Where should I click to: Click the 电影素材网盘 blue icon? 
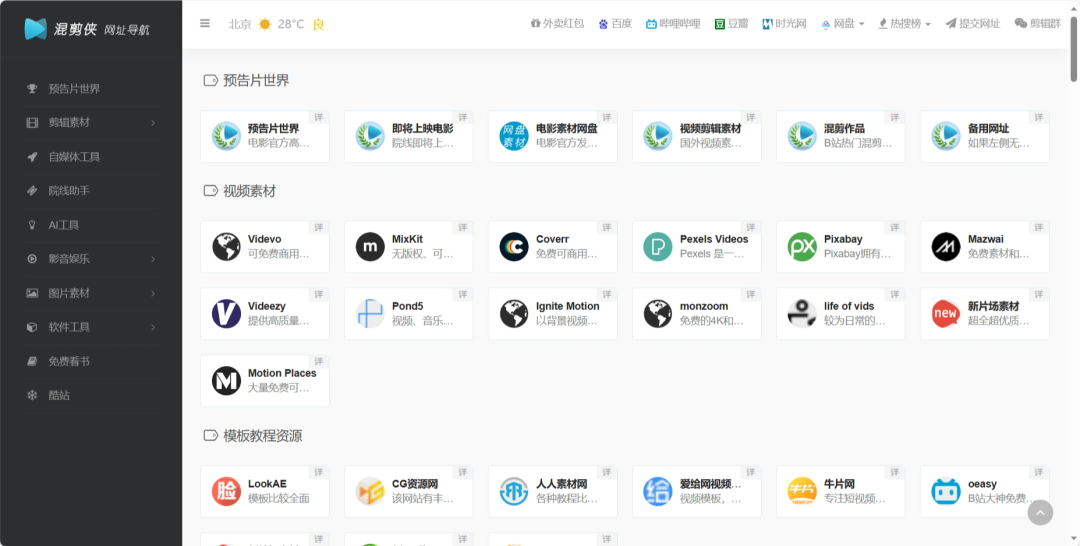tap(514, 136)
